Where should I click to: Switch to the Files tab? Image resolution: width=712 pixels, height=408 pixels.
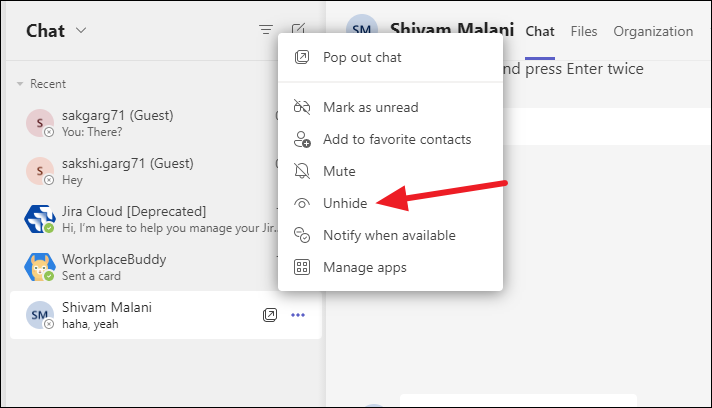(x=583, y=31)
